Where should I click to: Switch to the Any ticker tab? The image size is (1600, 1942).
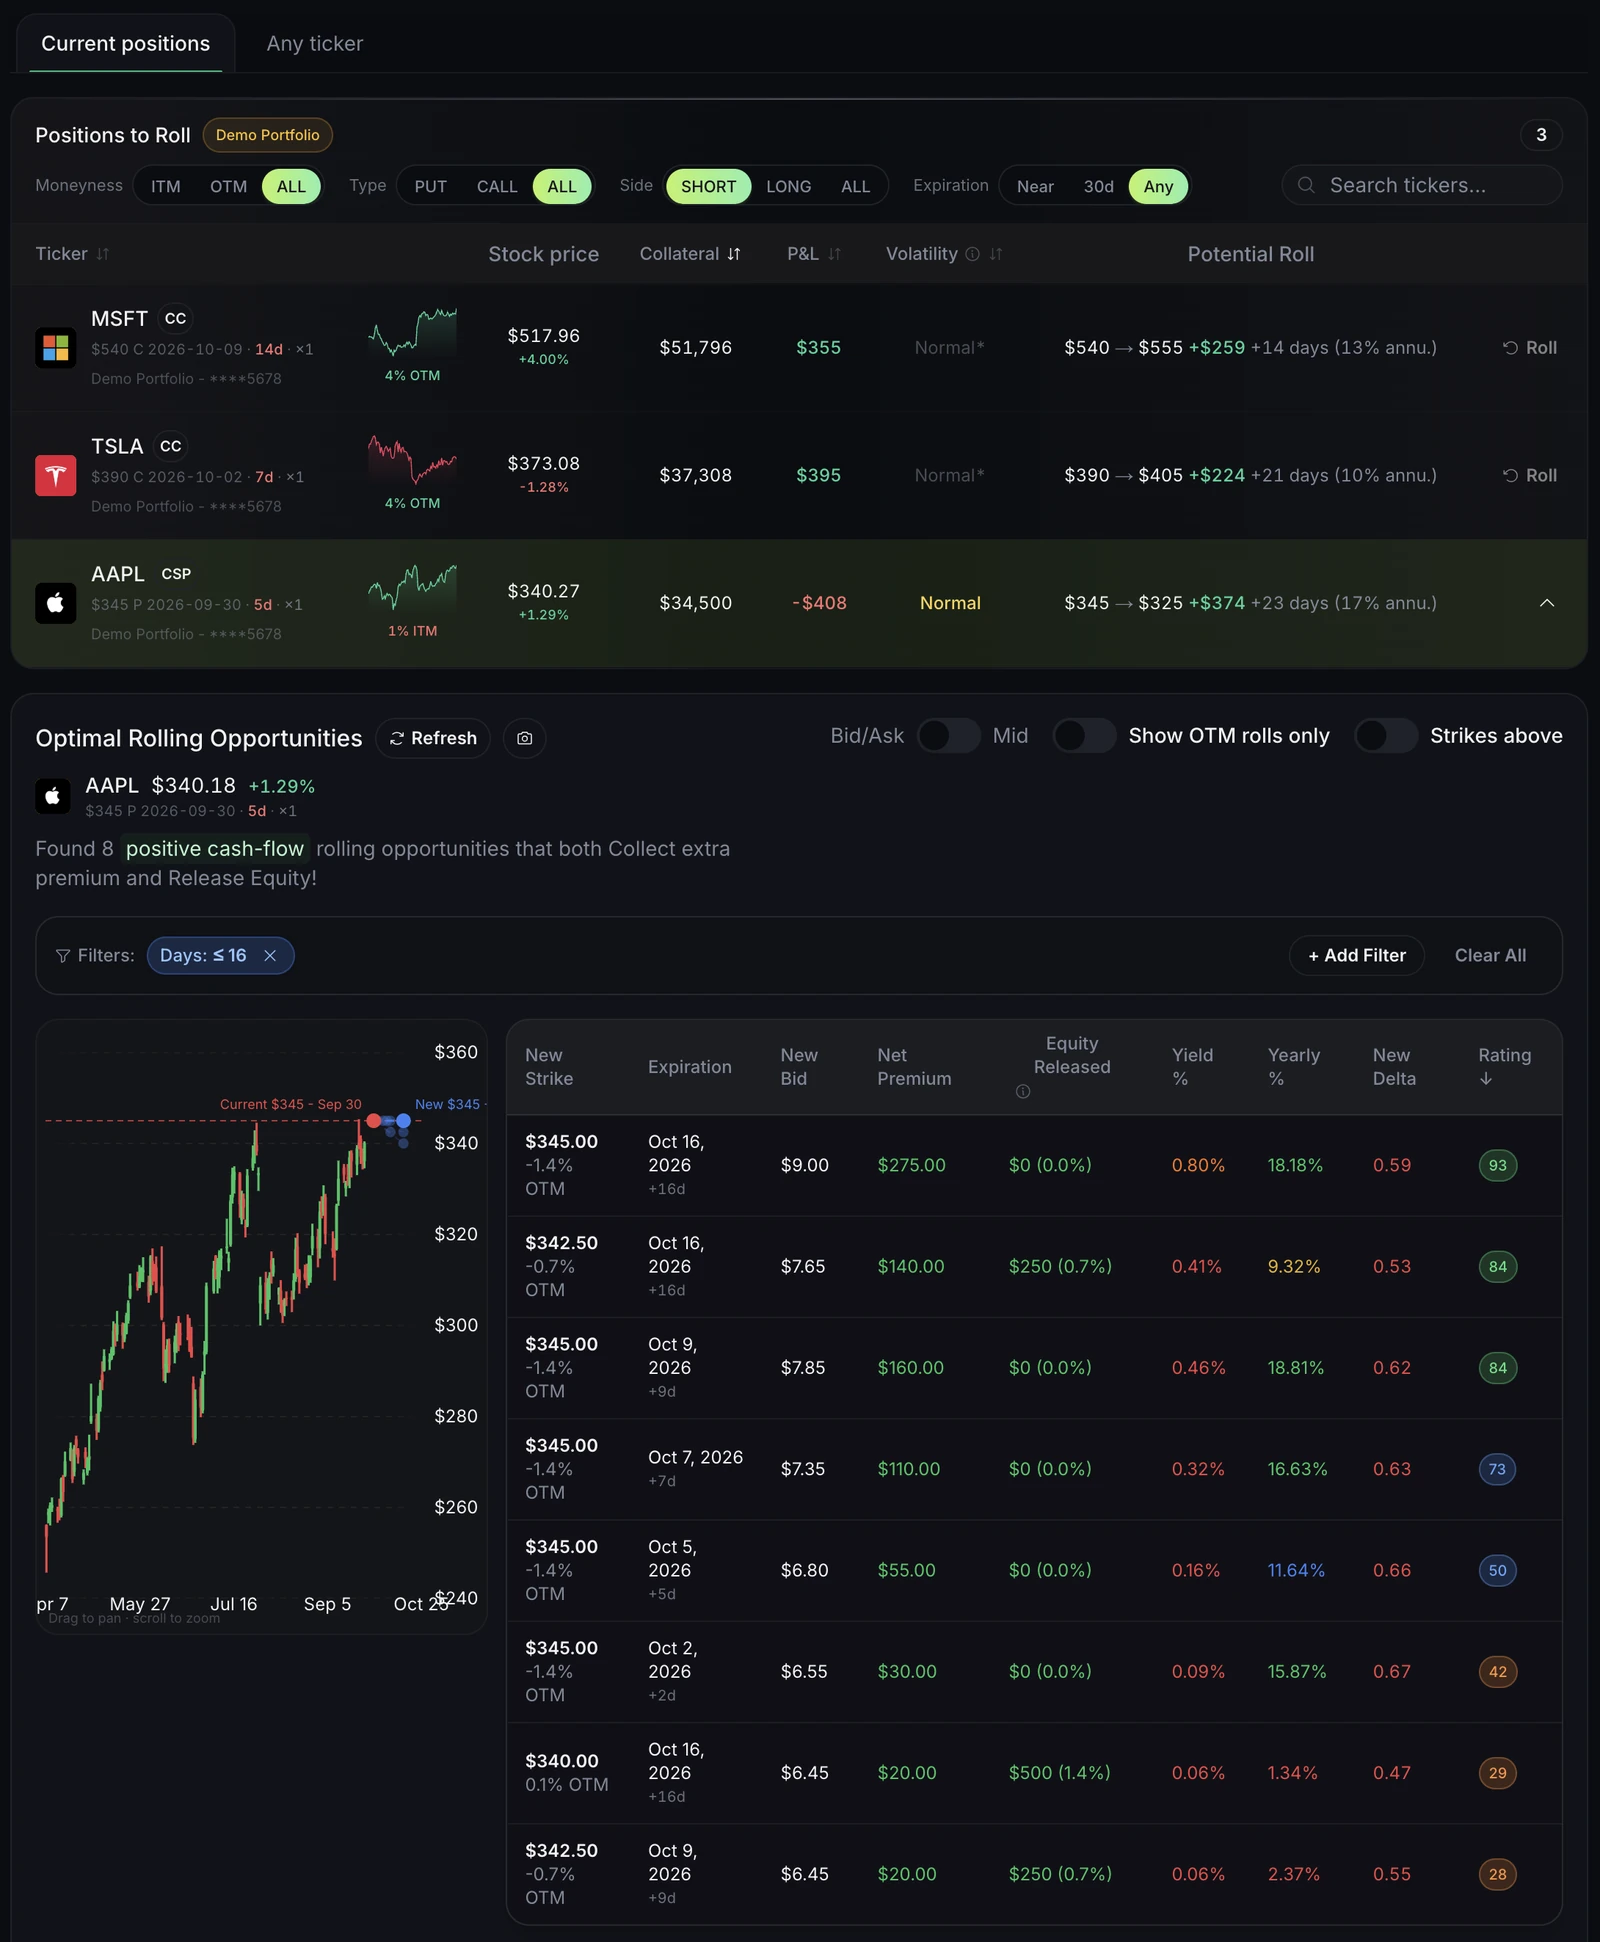coord(315,44)
